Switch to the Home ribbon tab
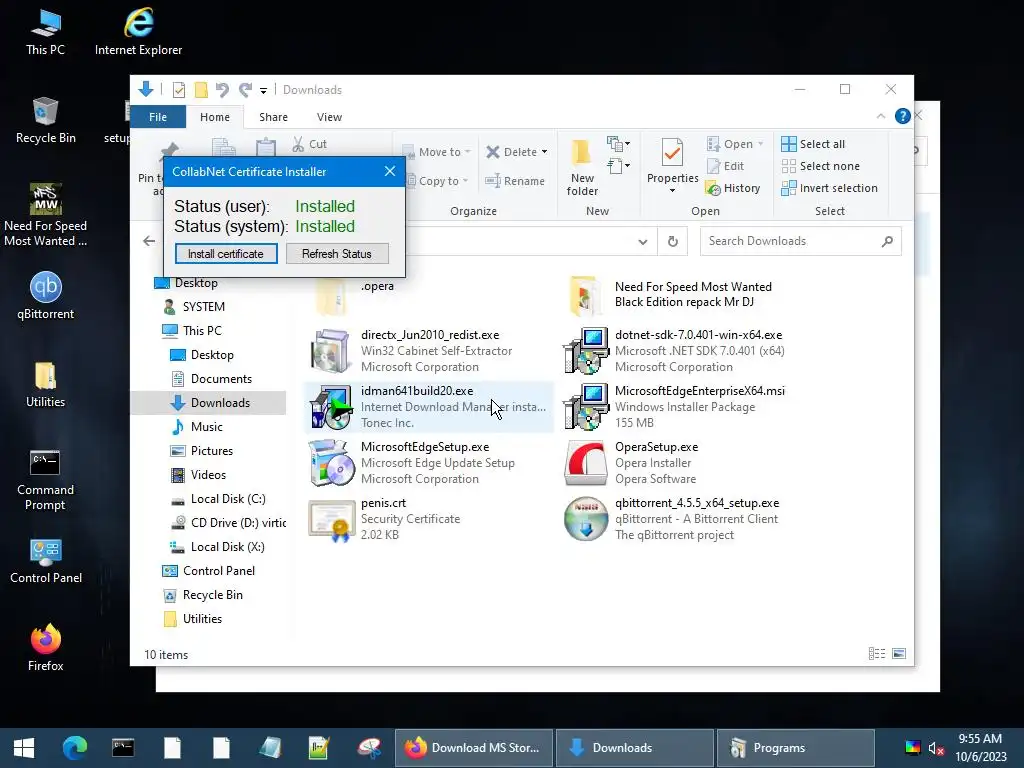Image resolution: width=1024 pixels, height=768 pixels. tap(215, 117)
